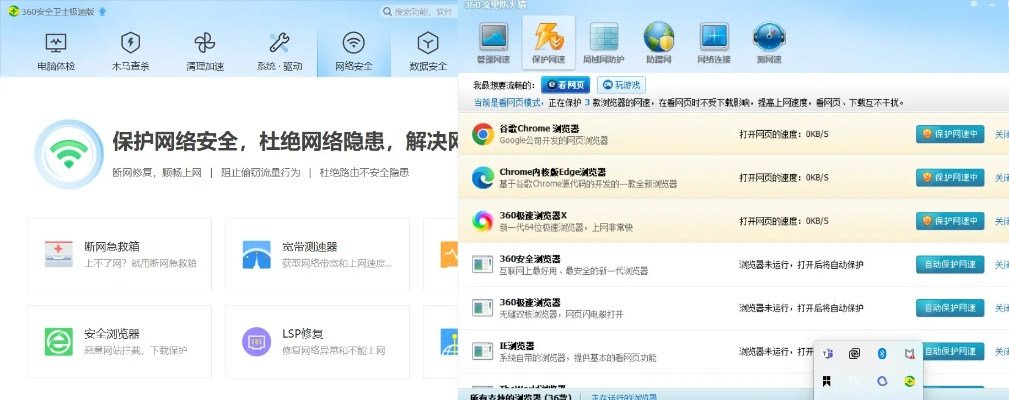Toggle 保护网速中 for 360极速浏览器X
The height and width of the screenshot is (400, 1009).
pyautogui.click(x=950, y=221)
